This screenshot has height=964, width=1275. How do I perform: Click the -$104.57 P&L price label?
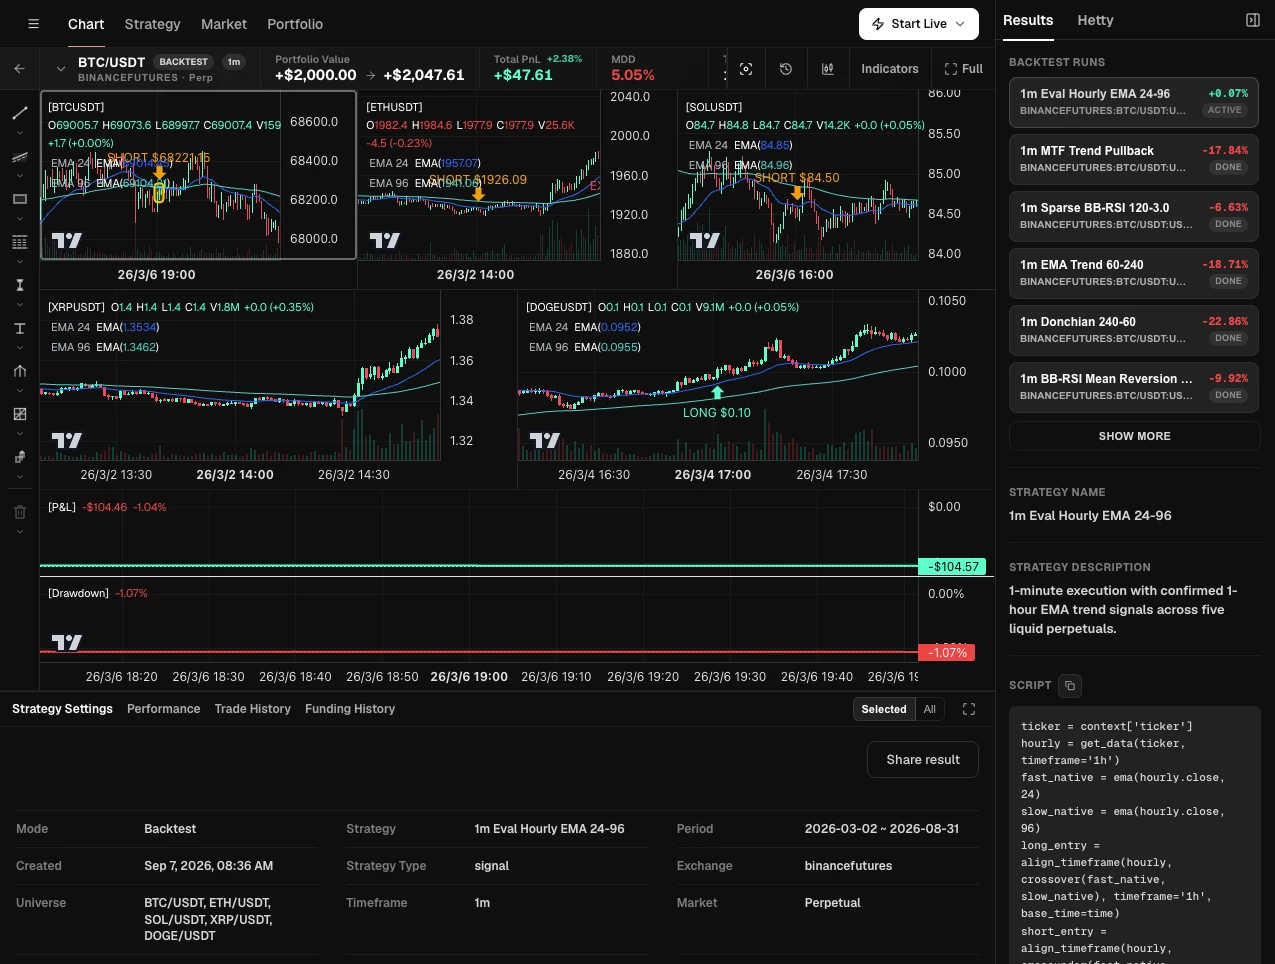pyautogui.click(x=953, y=566)
